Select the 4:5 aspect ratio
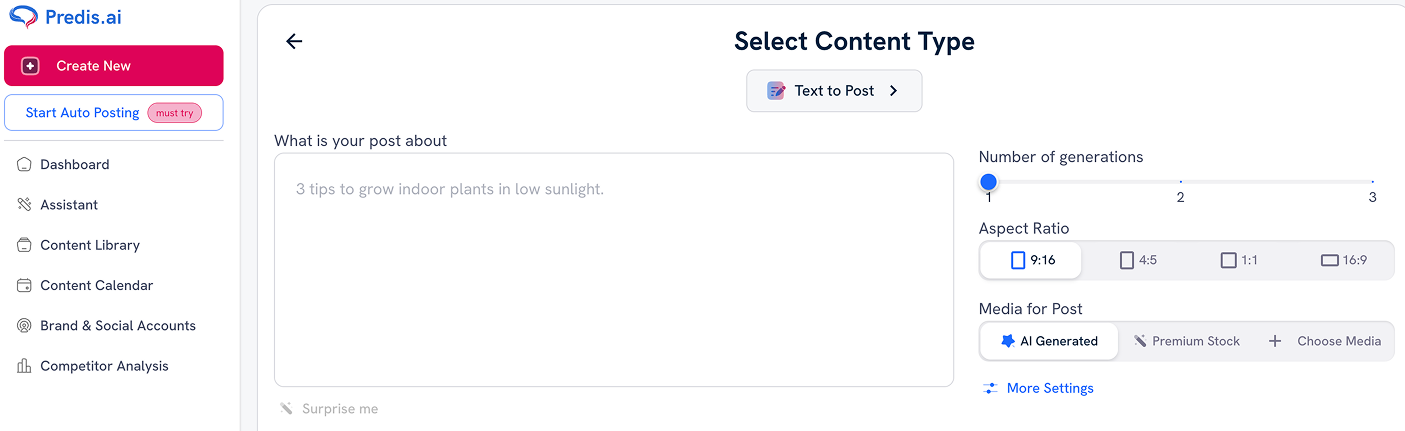 pyautogui.click(x=1137, y=260)
